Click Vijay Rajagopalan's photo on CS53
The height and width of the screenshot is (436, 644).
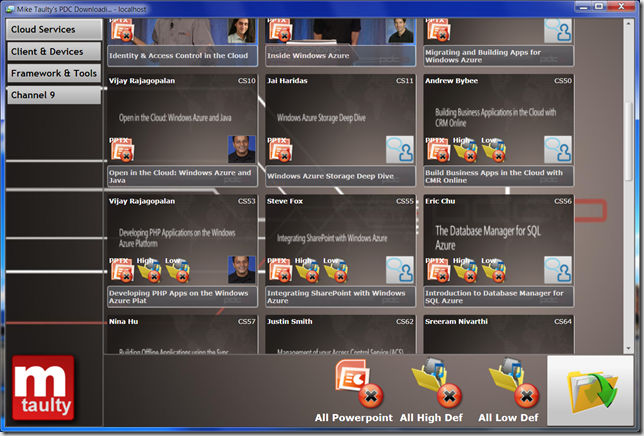pyautogui.click(x=242, y=270)
